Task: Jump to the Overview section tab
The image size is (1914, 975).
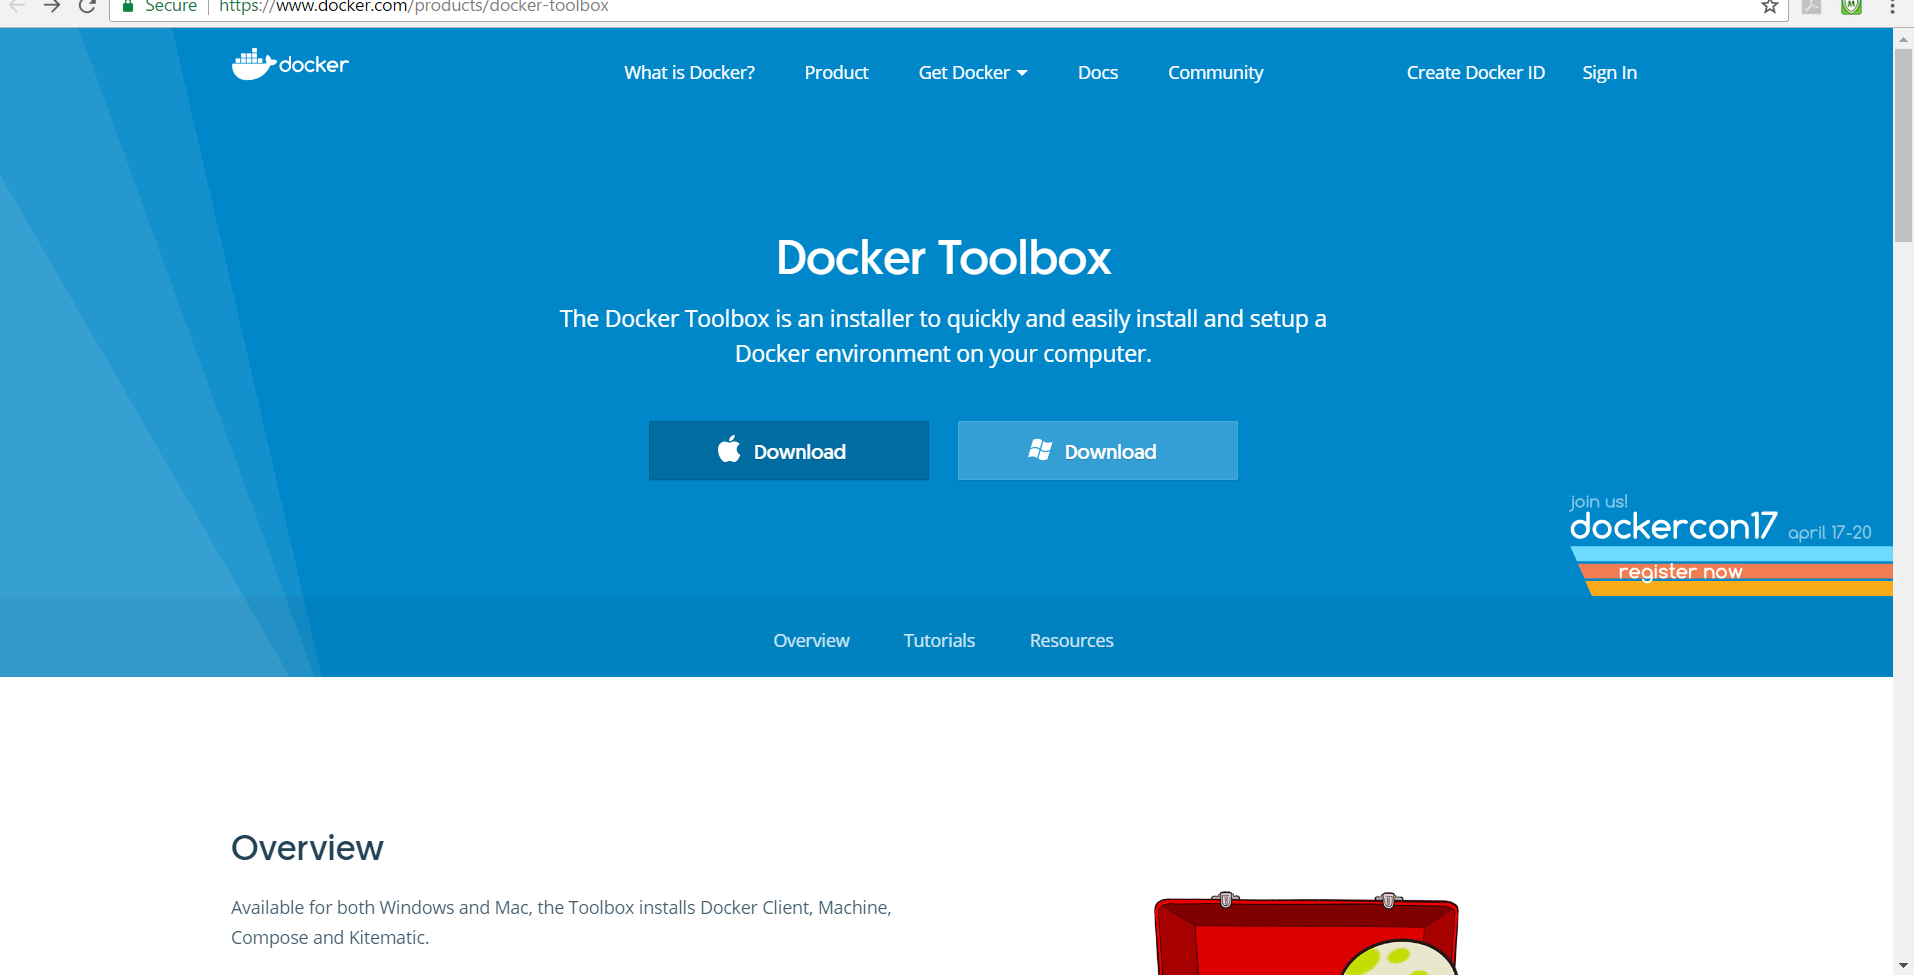Action: pyautogui.click(x=811, y=641)
